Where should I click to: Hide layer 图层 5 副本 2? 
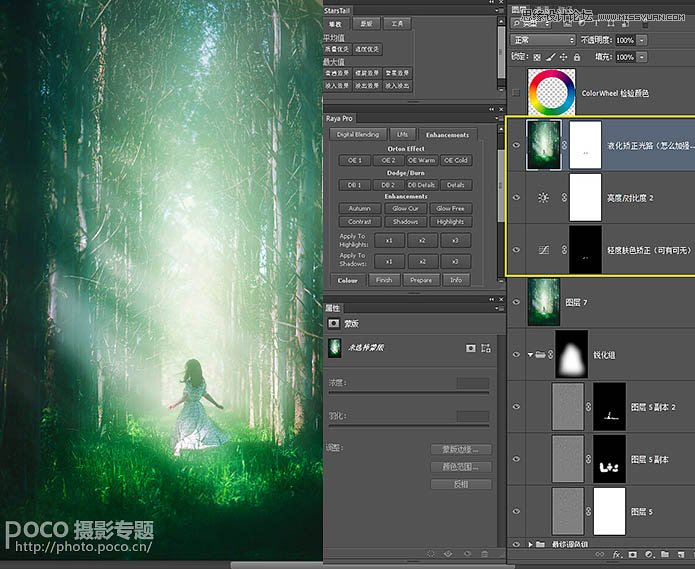coord(516,407)
